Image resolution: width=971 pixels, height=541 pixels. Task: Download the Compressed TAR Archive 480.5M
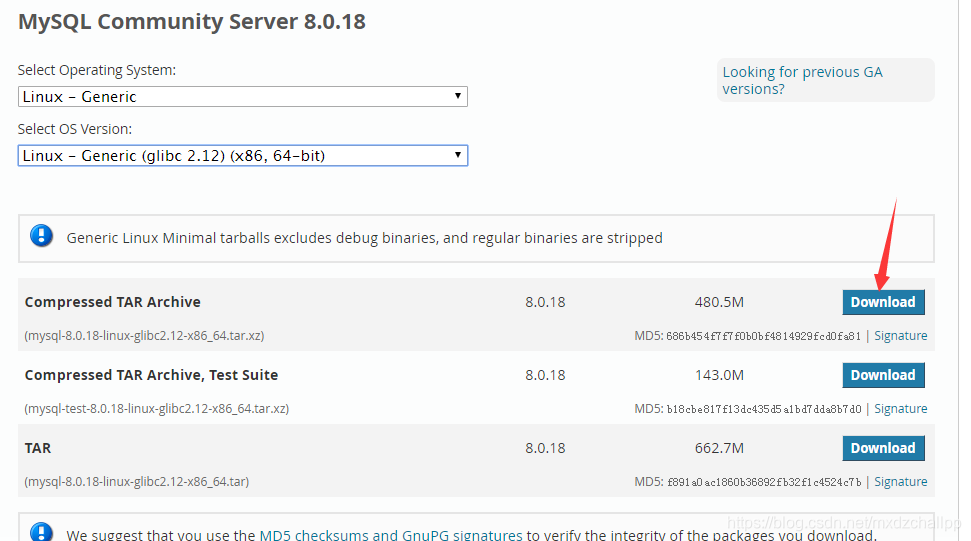pyautogui.click(x=883, y=302)
